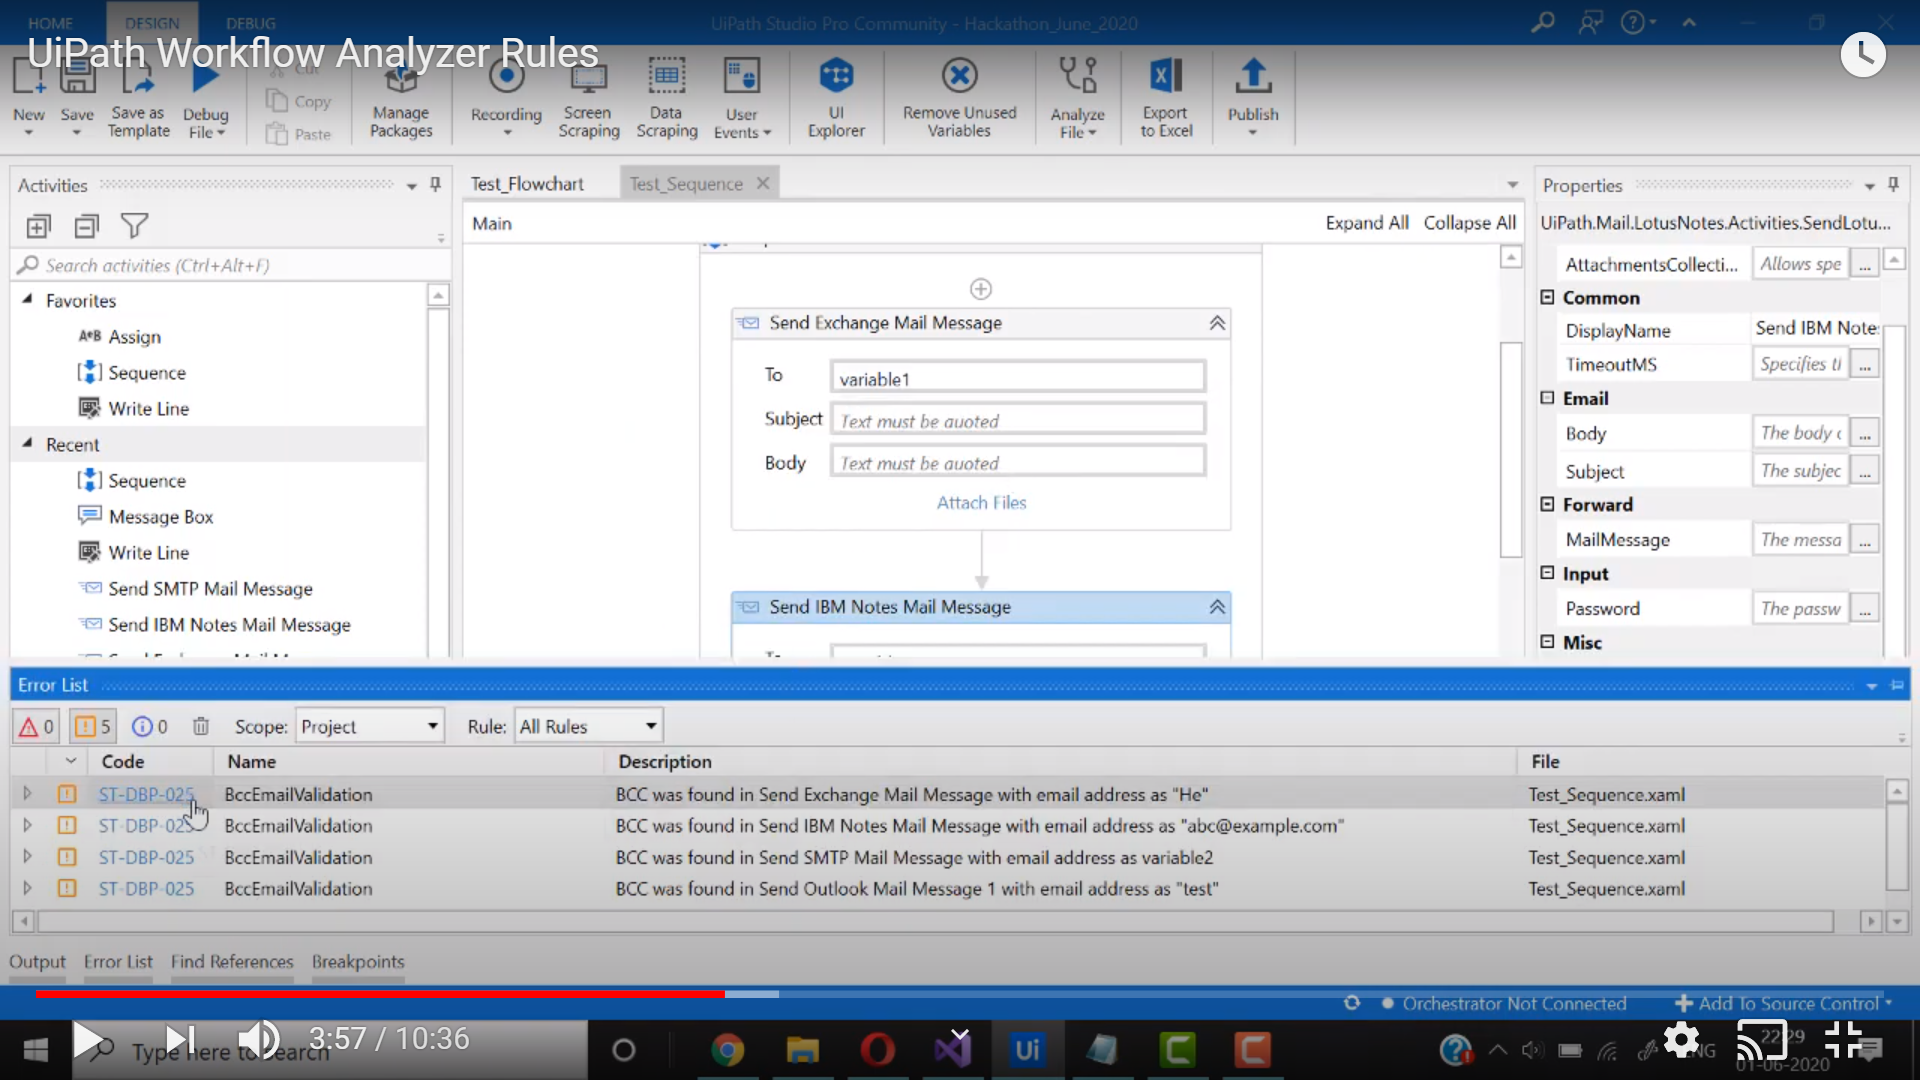
Task: Open the Test_Flowchart tab
Action: click(527, 184)
